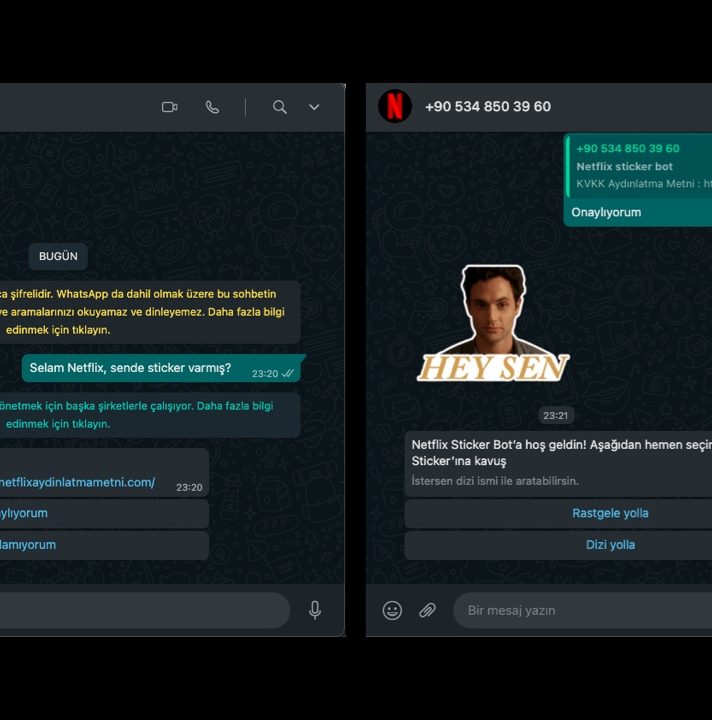Click the 23:21 timestamp chip
This screenshot has height=720, width=712.
pos(555,416)
